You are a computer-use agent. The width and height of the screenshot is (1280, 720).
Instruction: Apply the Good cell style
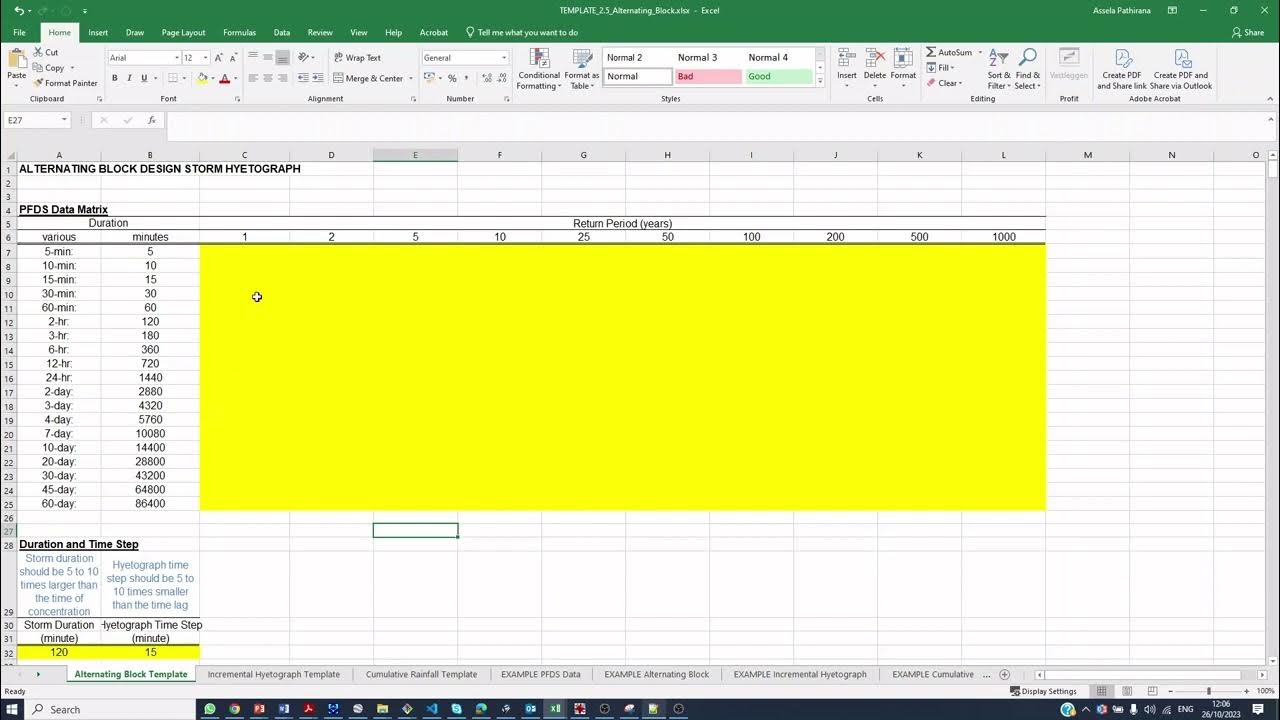[x=779, y=76]
